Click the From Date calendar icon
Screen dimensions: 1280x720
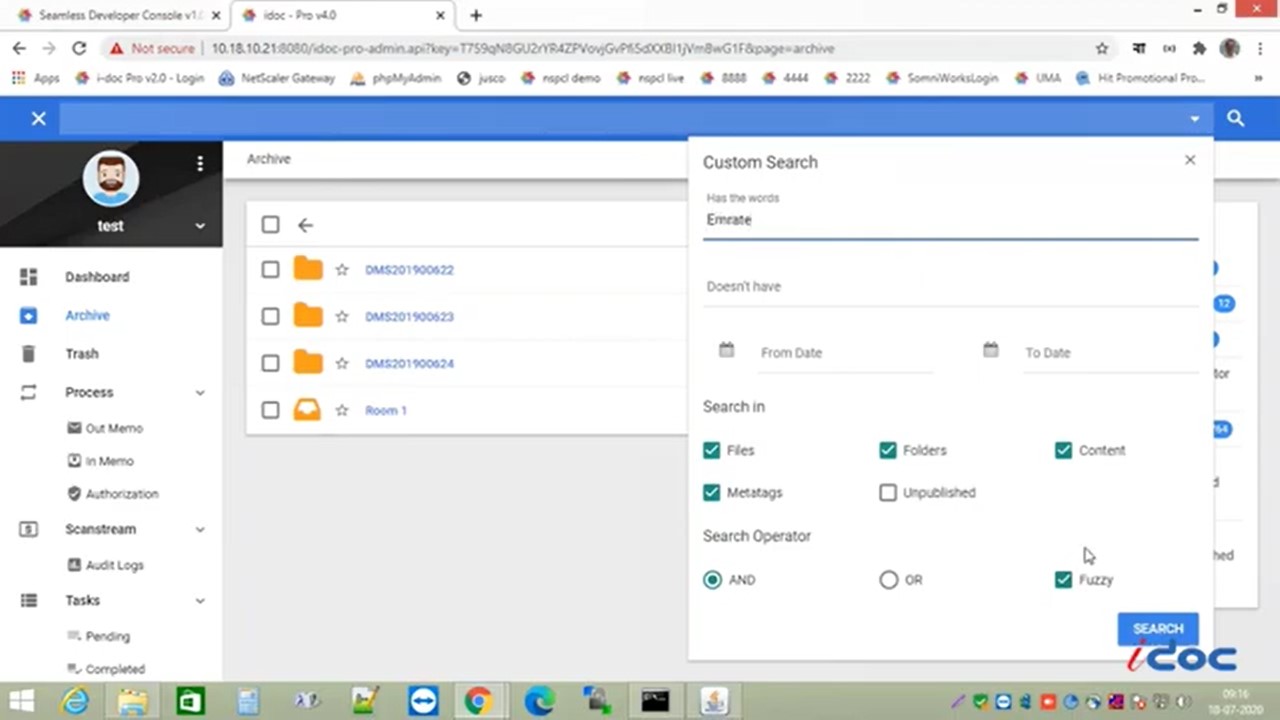pos(726,350)
